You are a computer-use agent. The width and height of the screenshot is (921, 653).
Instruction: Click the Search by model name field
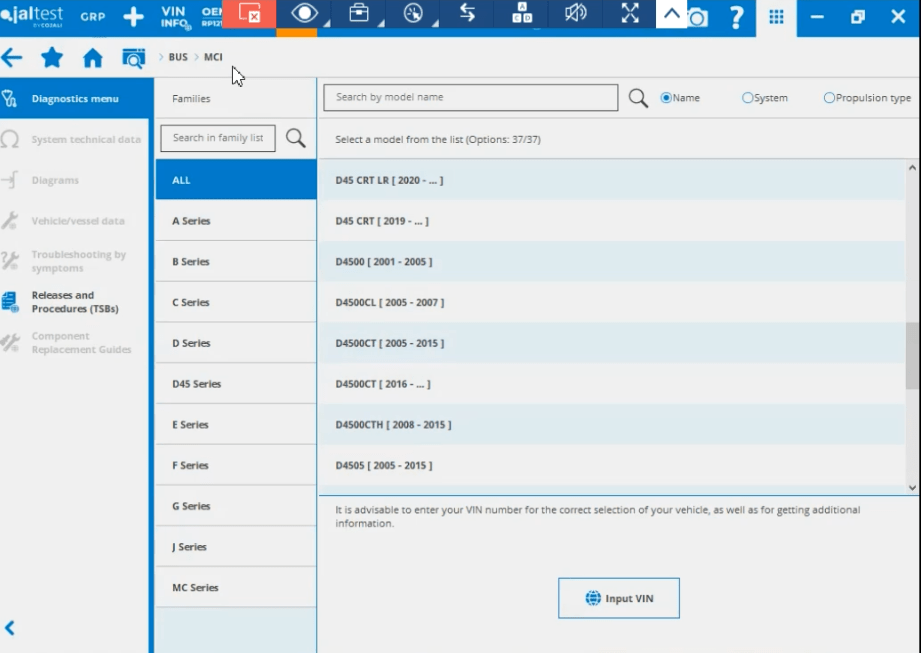[471, 97]
